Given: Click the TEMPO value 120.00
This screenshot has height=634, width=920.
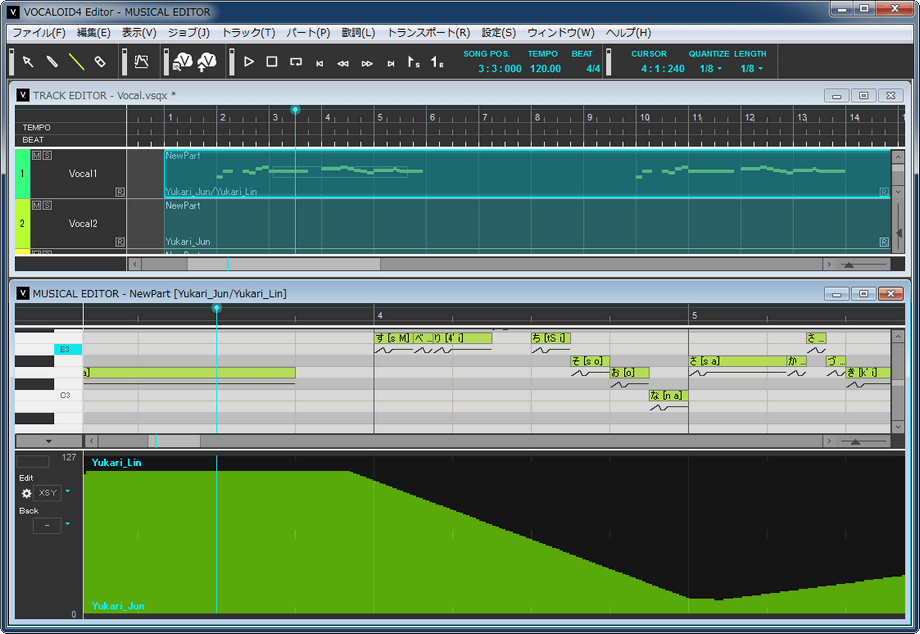Looking at the screenshot, I should click(545, 69).
